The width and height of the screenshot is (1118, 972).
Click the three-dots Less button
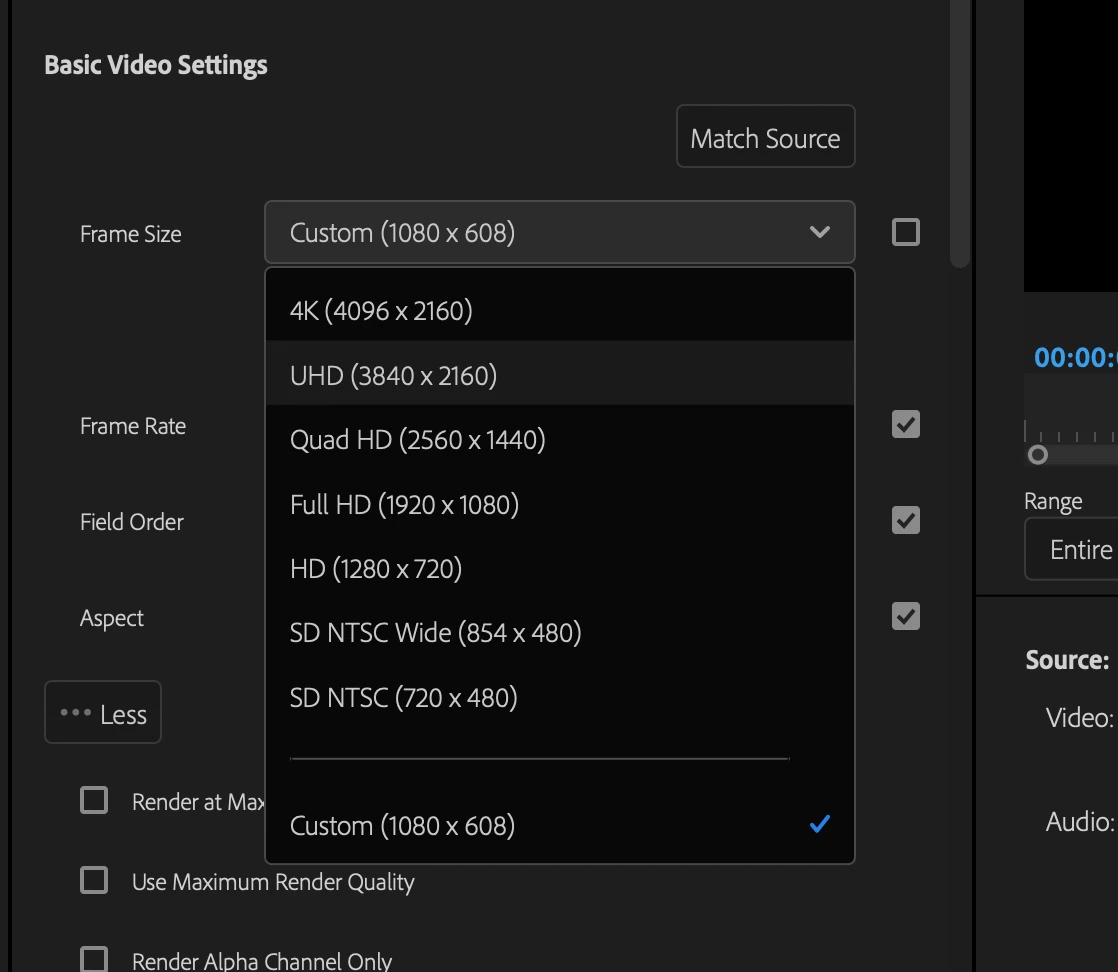pos(103,712)
